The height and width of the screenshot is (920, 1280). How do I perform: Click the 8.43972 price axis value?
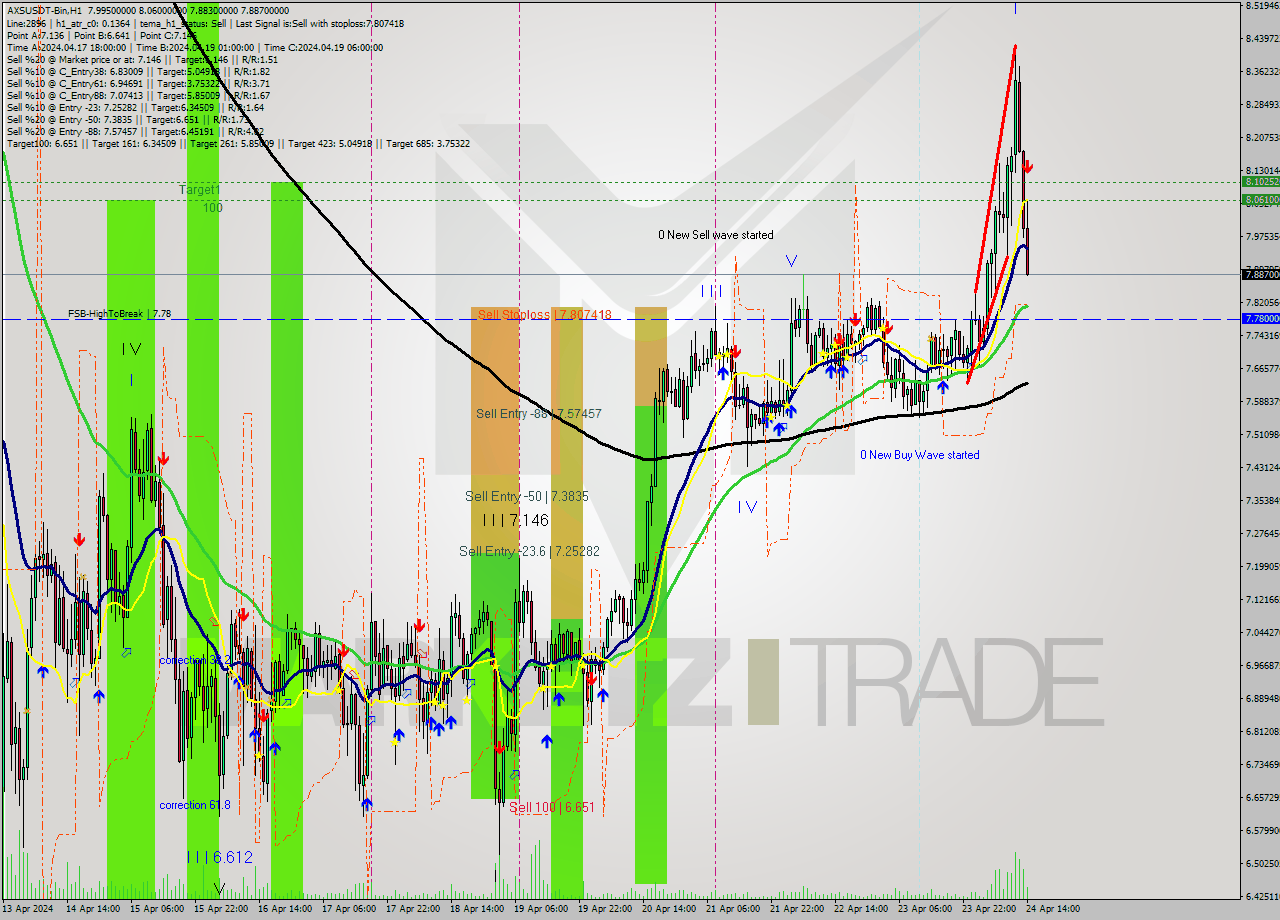point(1262,39)
